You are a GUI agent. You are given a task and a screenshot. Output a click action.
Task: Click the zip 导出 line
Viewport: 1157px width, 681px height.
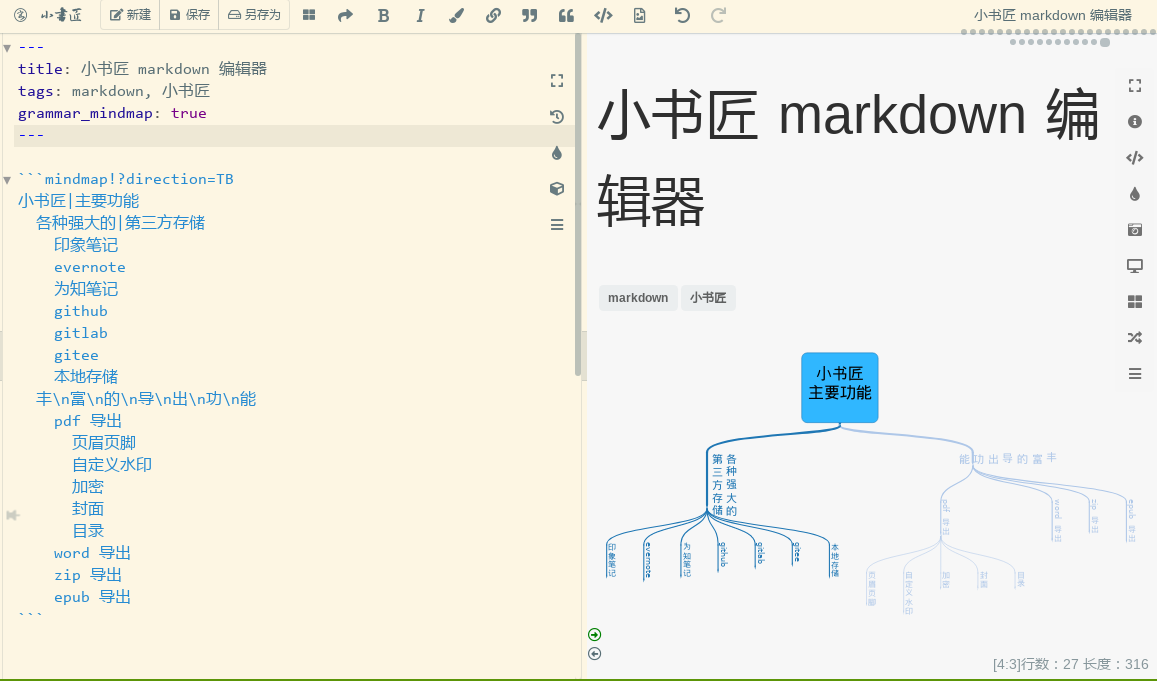88,575
